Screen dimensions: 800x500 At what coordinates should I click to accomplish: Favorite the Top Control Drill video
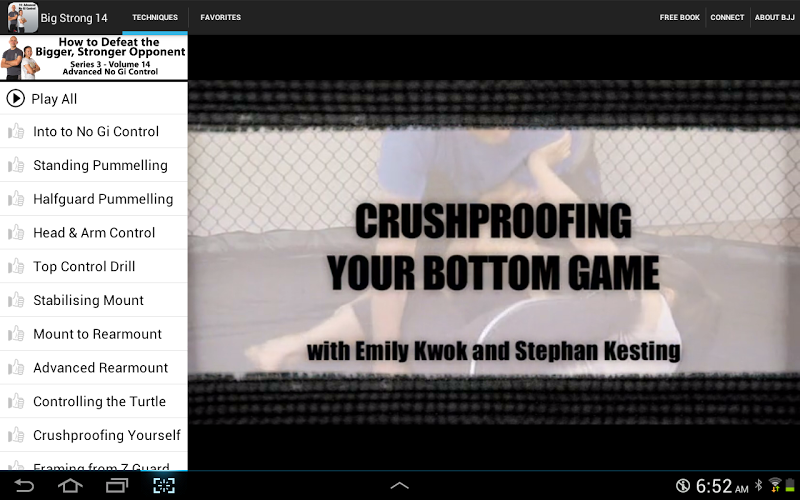(x=16, y=266)
